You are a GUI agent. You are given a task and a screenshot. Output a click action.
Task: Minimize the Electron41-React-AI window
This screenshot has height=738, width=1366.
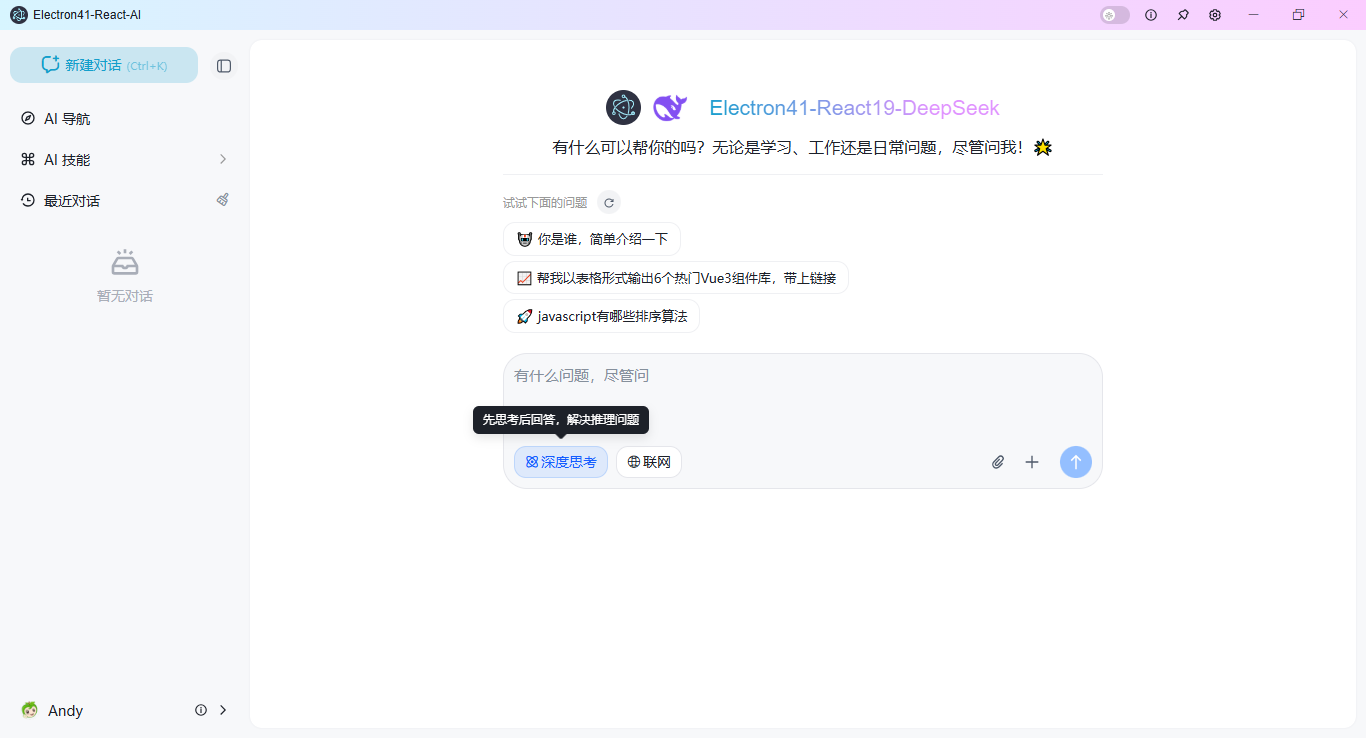(1254, 15)
